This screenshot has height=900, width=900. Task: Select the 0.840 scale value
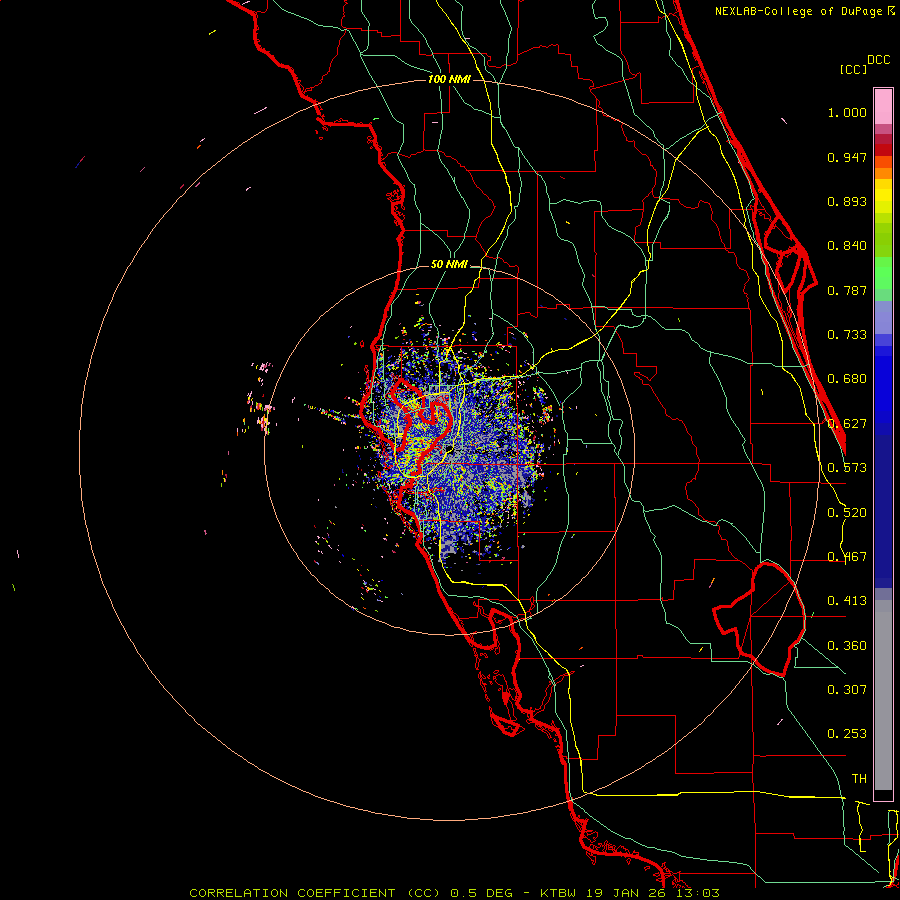(847, 246)
